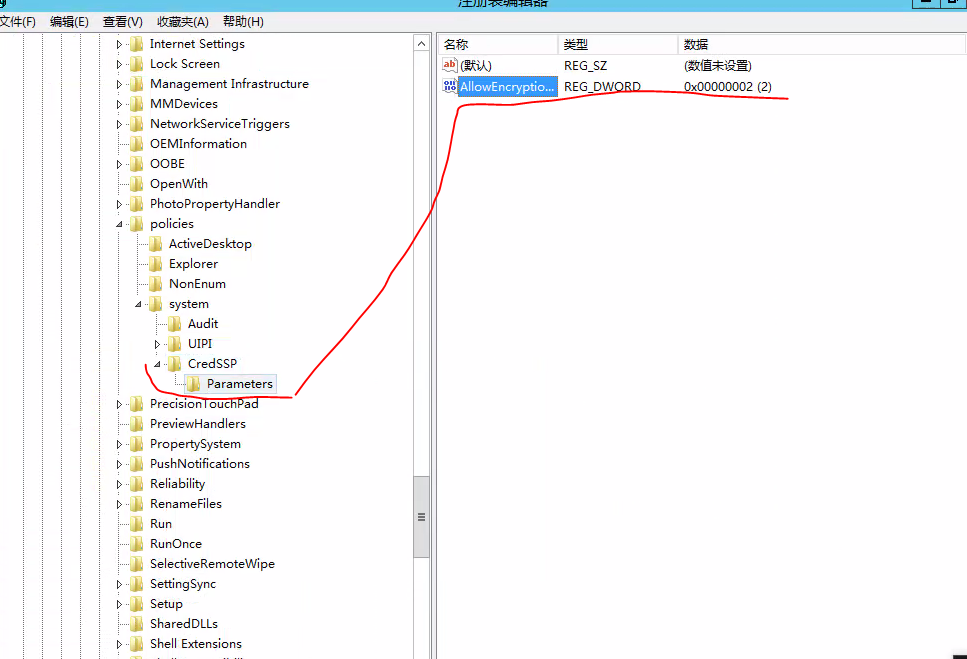Open the 帮助(H) menu
This screenshot has height=659, width=967.
tap(243, 22)
